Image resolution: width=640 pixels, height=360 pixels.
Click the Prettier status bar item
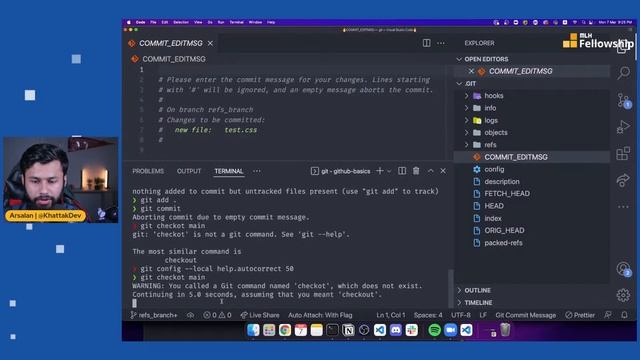coord(580,315)
